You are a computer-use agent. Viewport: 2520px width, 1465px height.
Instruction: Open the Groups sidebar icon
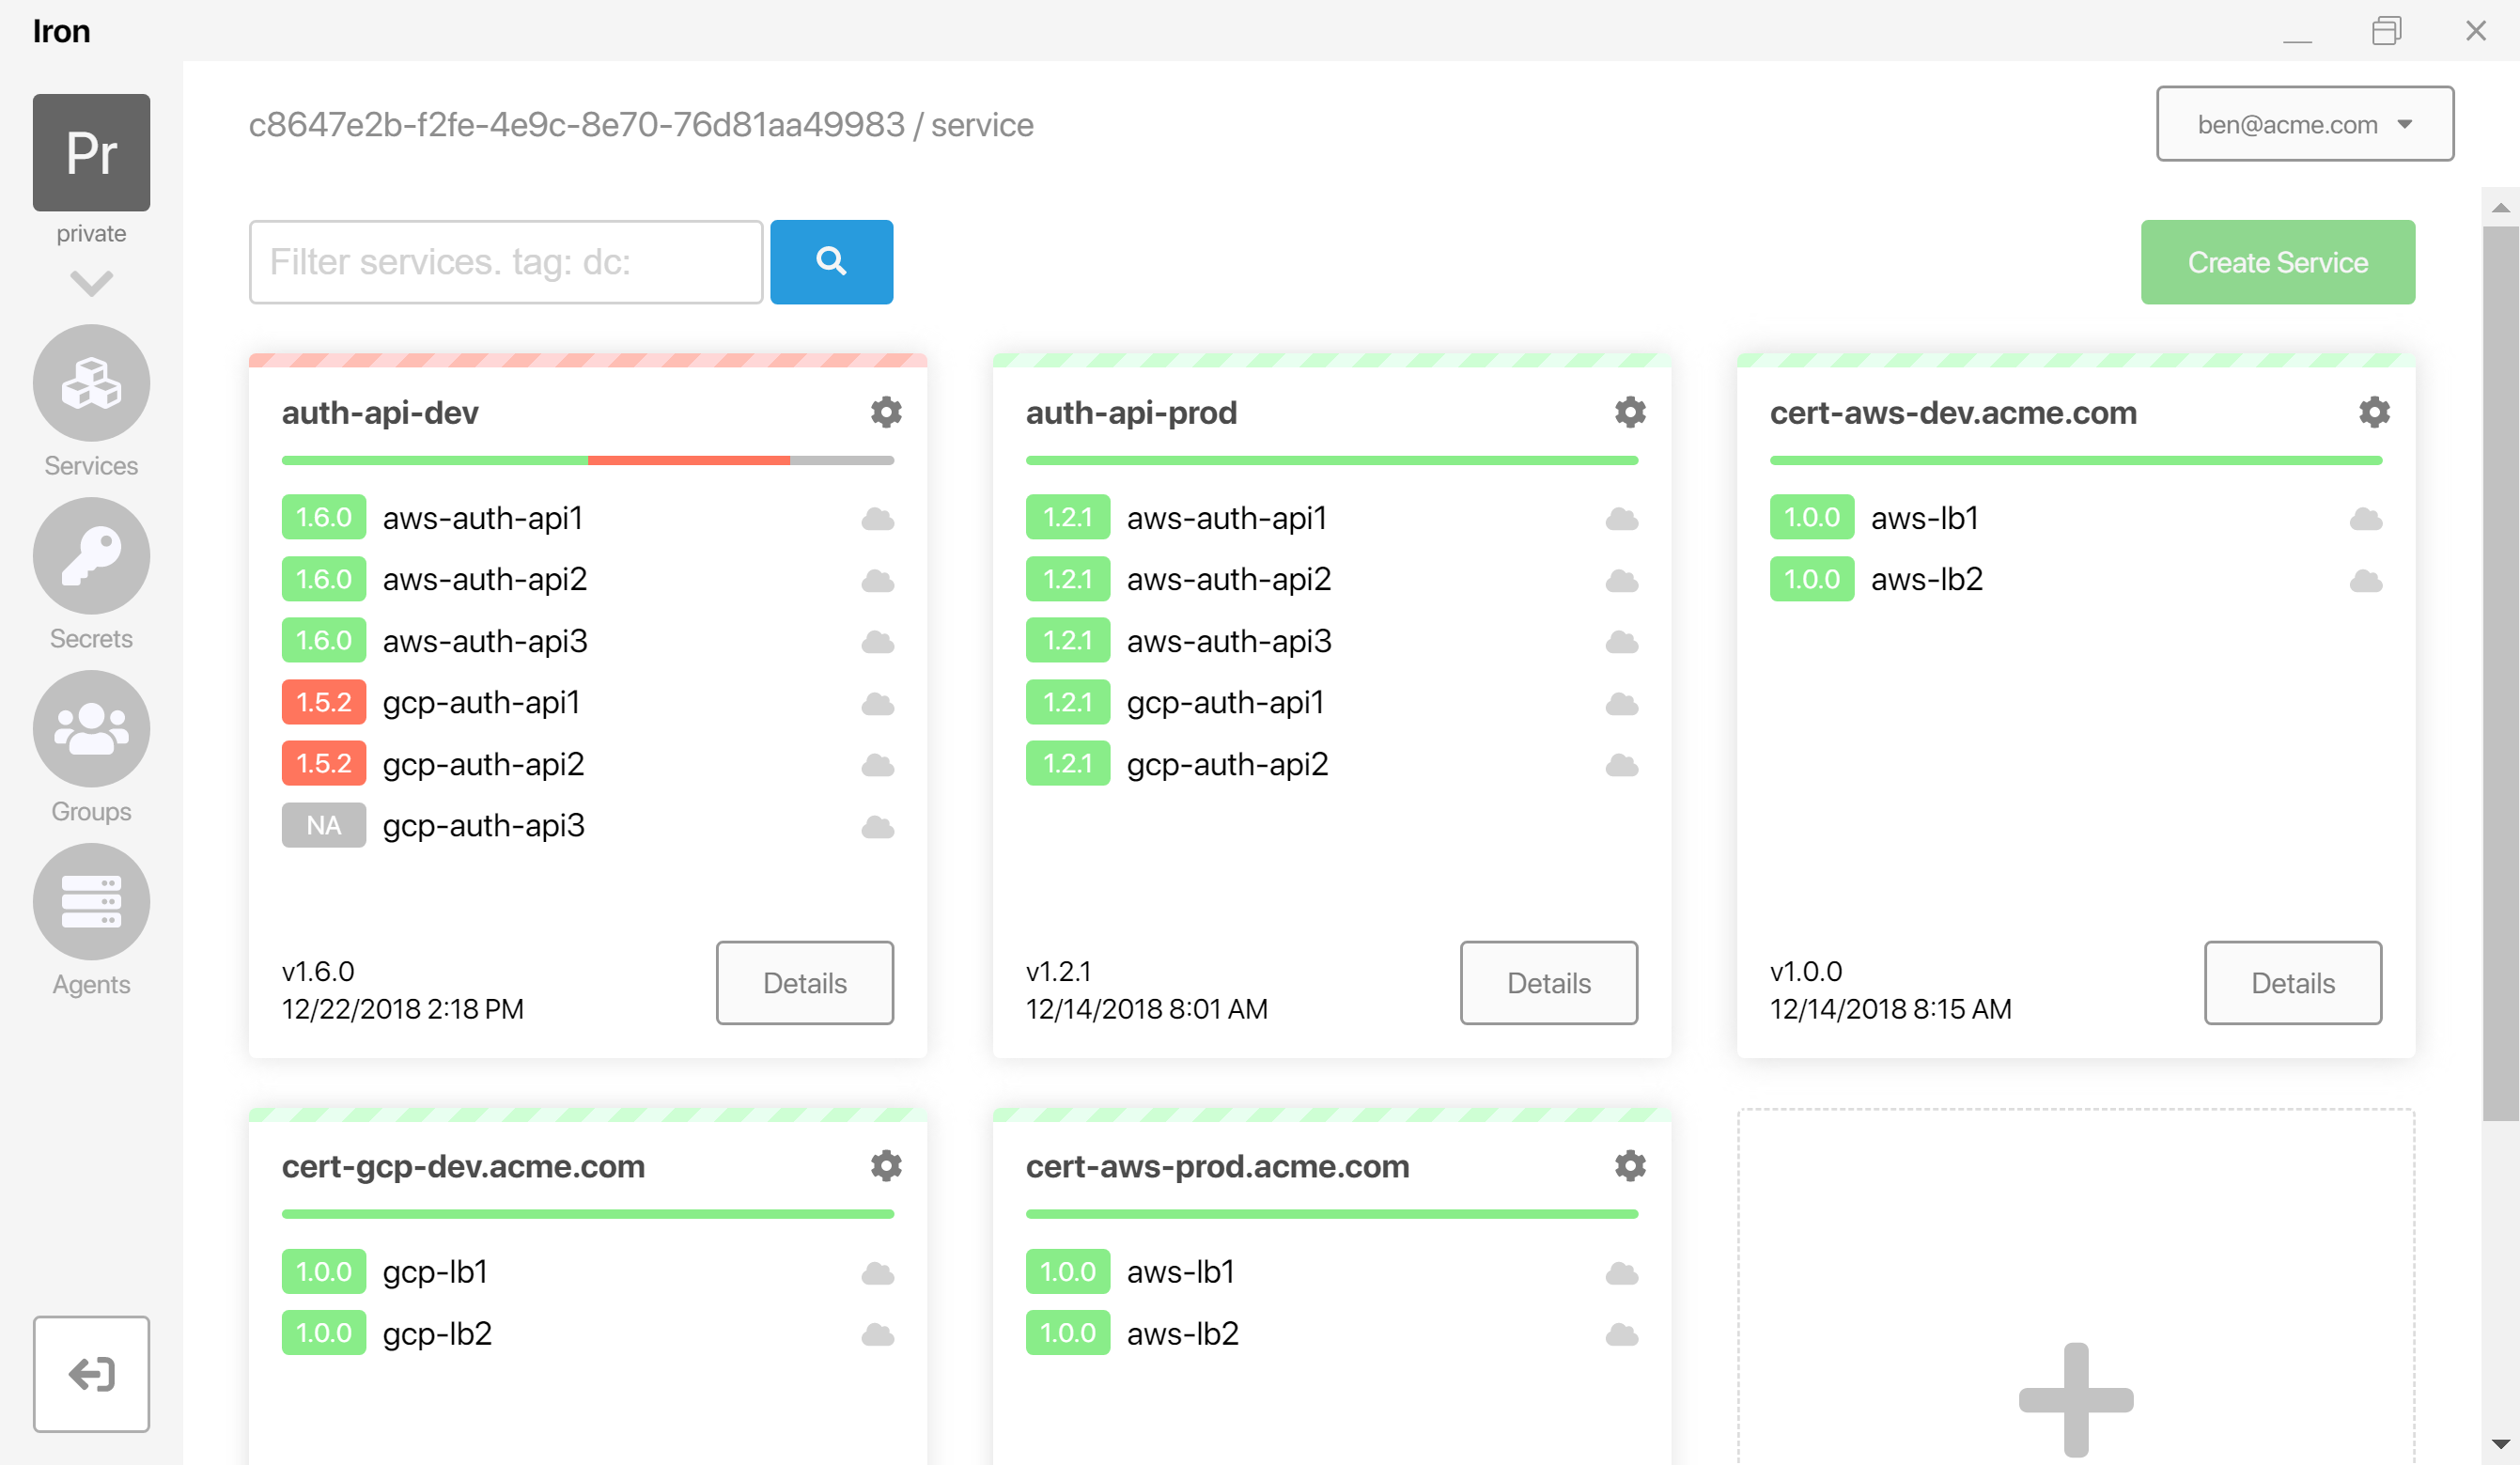91,729
